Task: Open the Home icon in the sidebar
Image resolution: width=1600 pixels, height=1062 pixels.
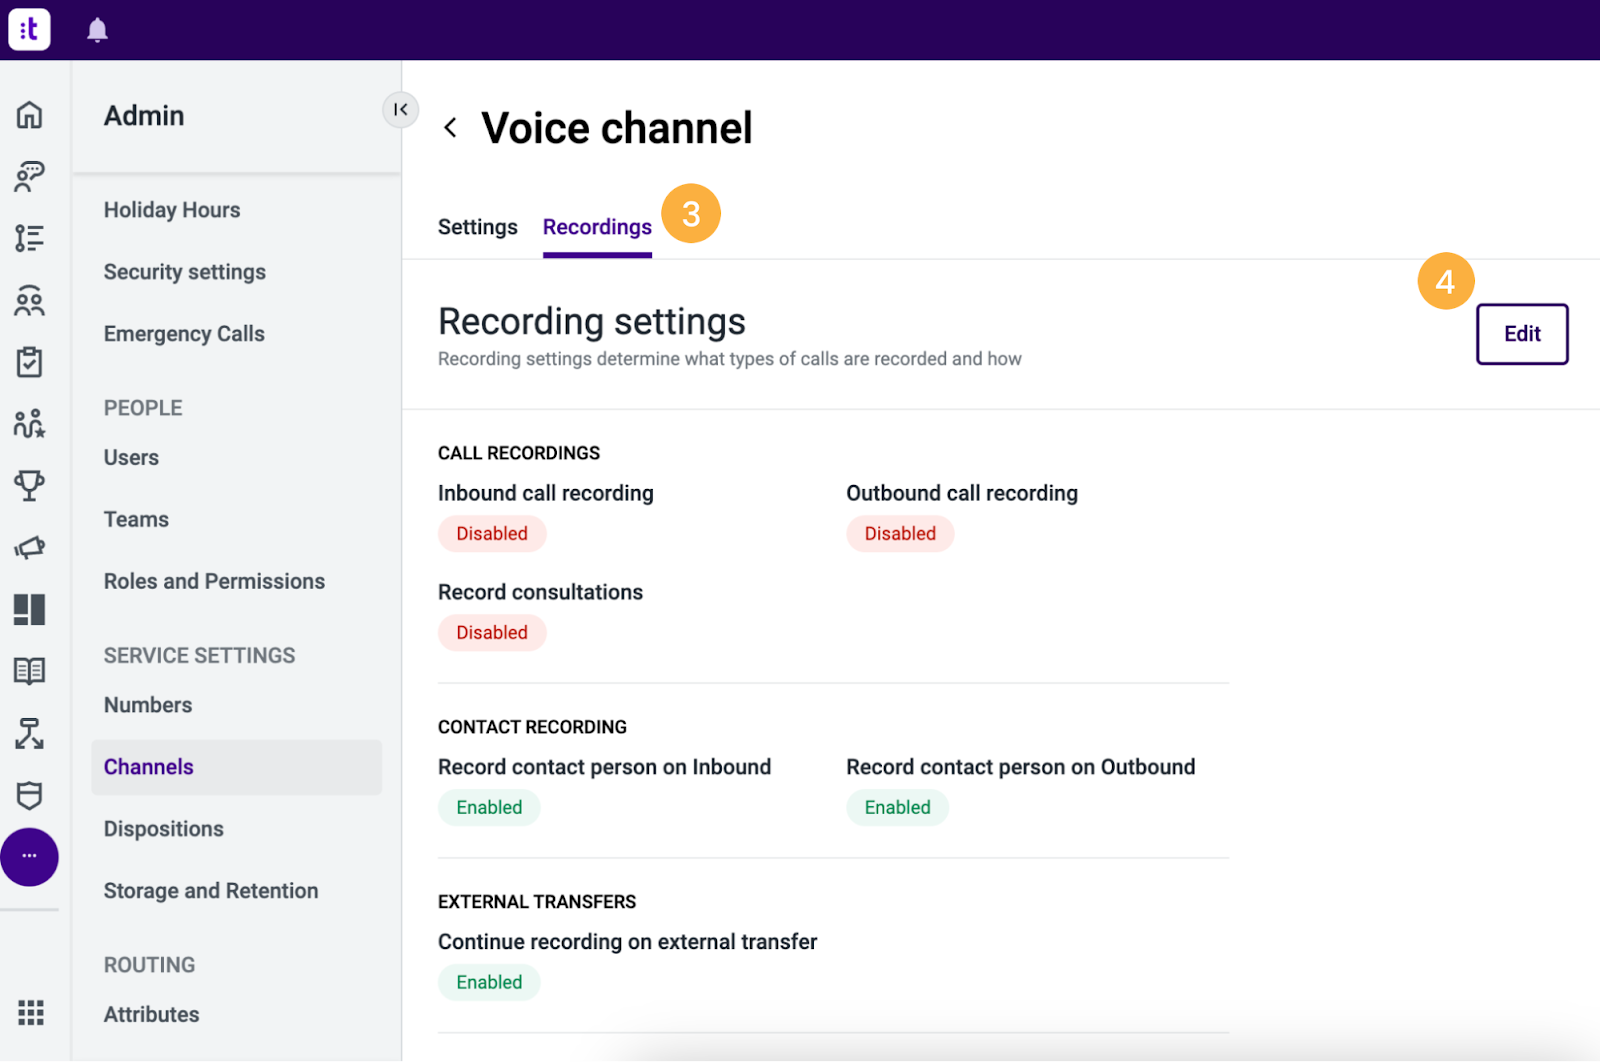Action: point(30,115)
